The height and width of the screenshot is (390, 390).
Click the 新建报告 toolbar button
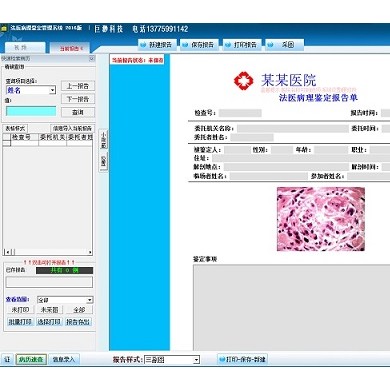pyautogui.click(x=156, y=45)
